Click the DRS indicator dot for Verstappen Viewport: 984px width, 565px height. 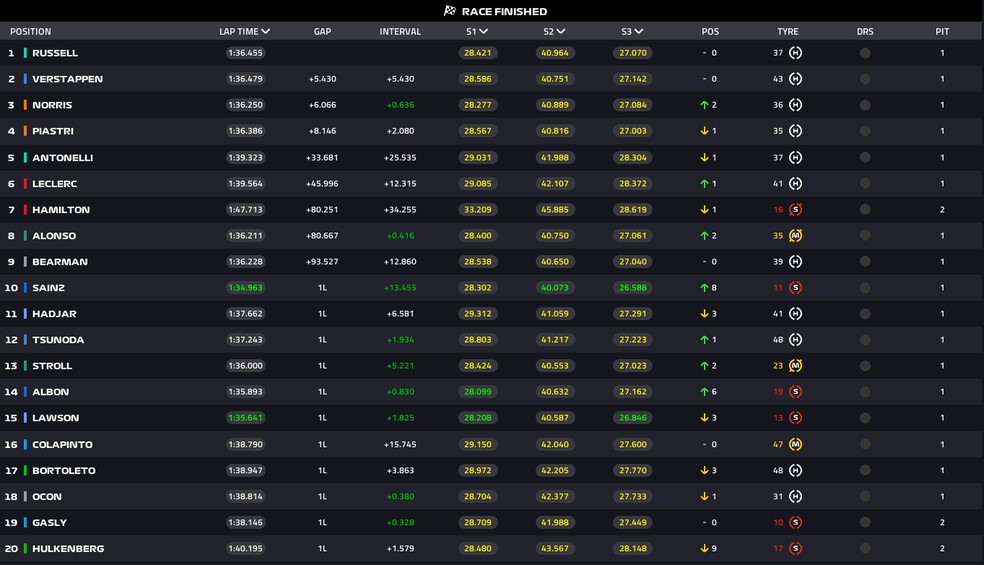(865, 79)
